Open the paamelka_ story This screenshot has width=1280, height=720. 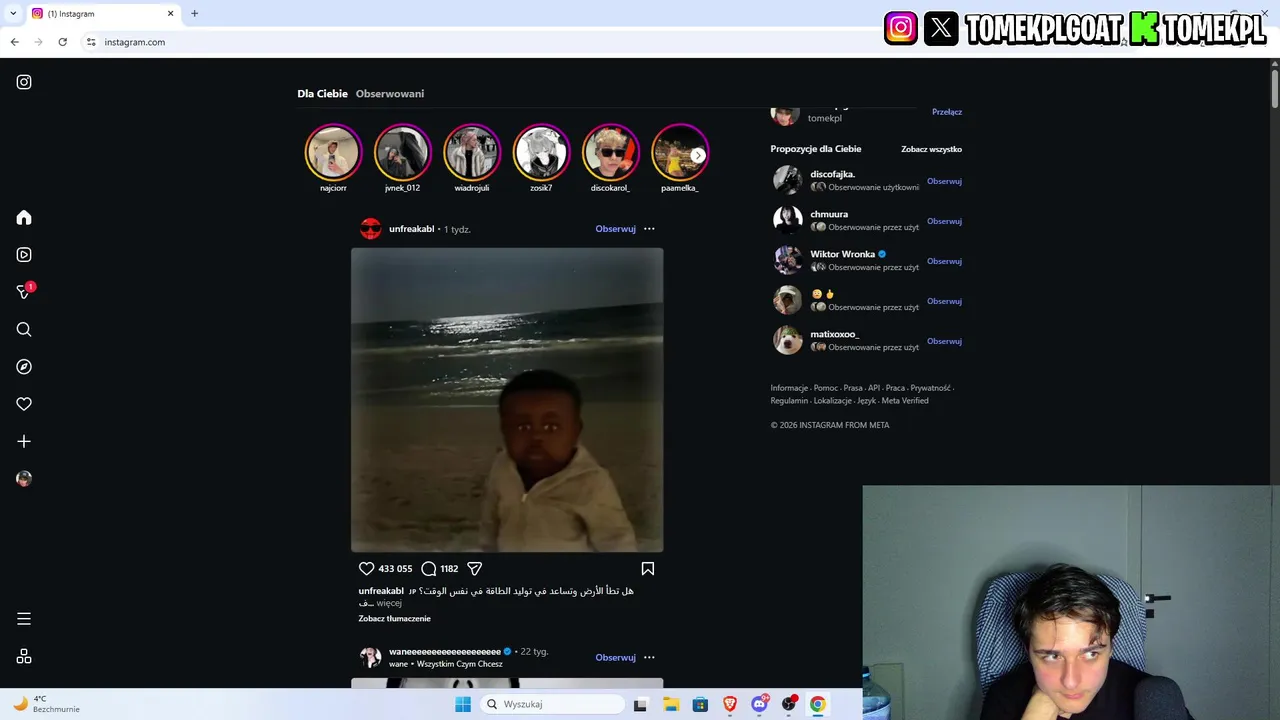[x=680, y=152]
